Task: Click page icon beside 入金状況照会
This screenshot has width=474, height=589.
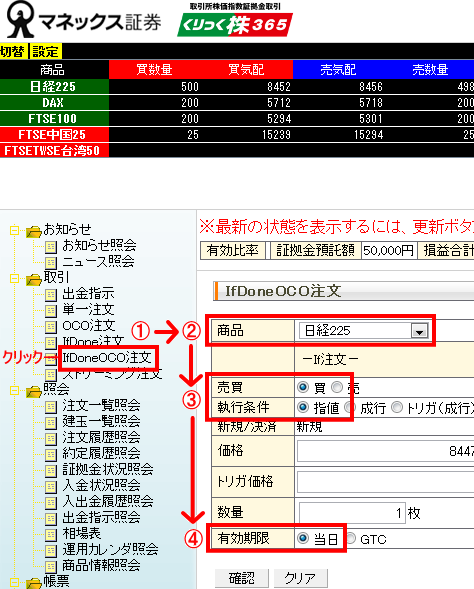Action: pos(51,486)
